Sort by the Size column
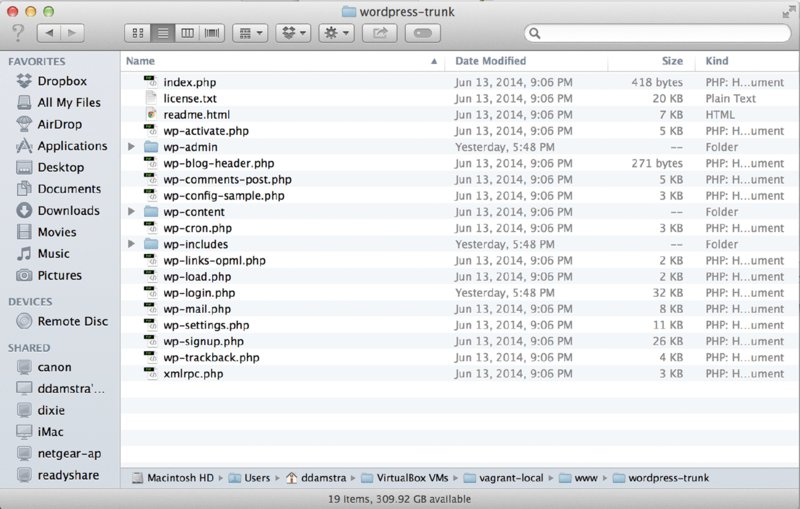Viewport: 800px width, 509px height. point(652,61)
